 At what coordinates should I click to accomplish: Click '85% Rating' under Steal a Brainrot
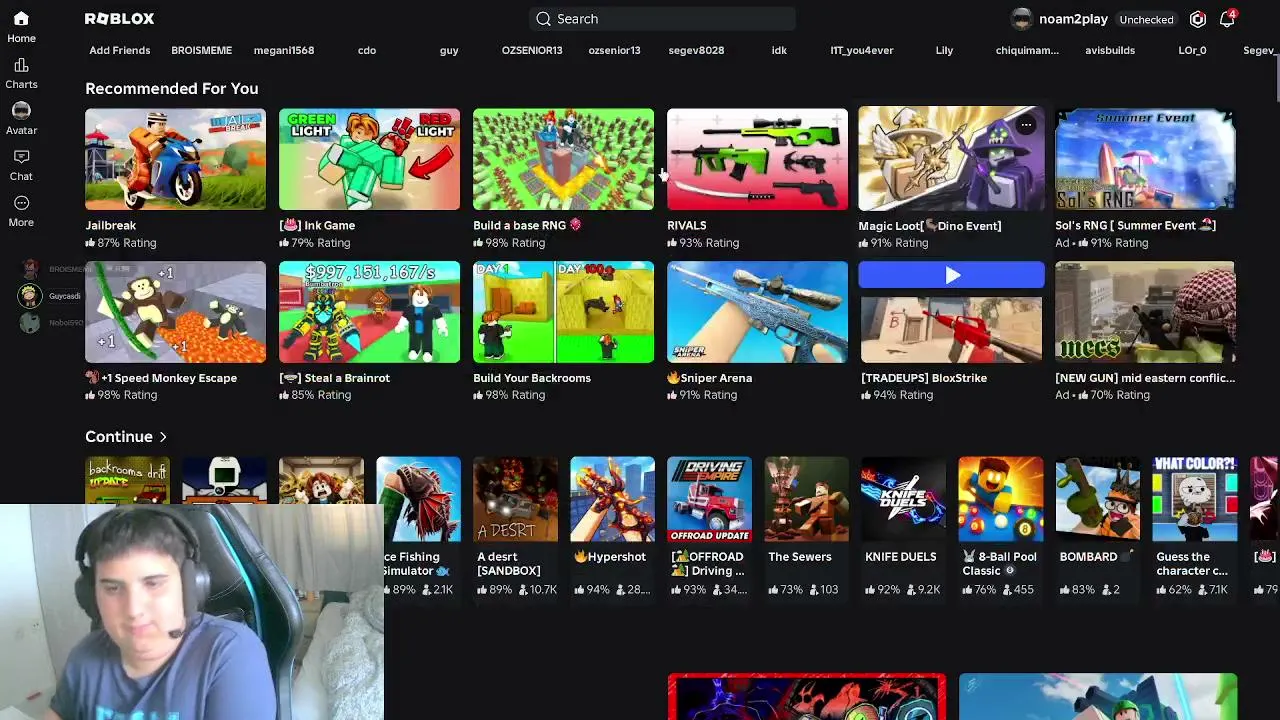click(x=315, y=395)
